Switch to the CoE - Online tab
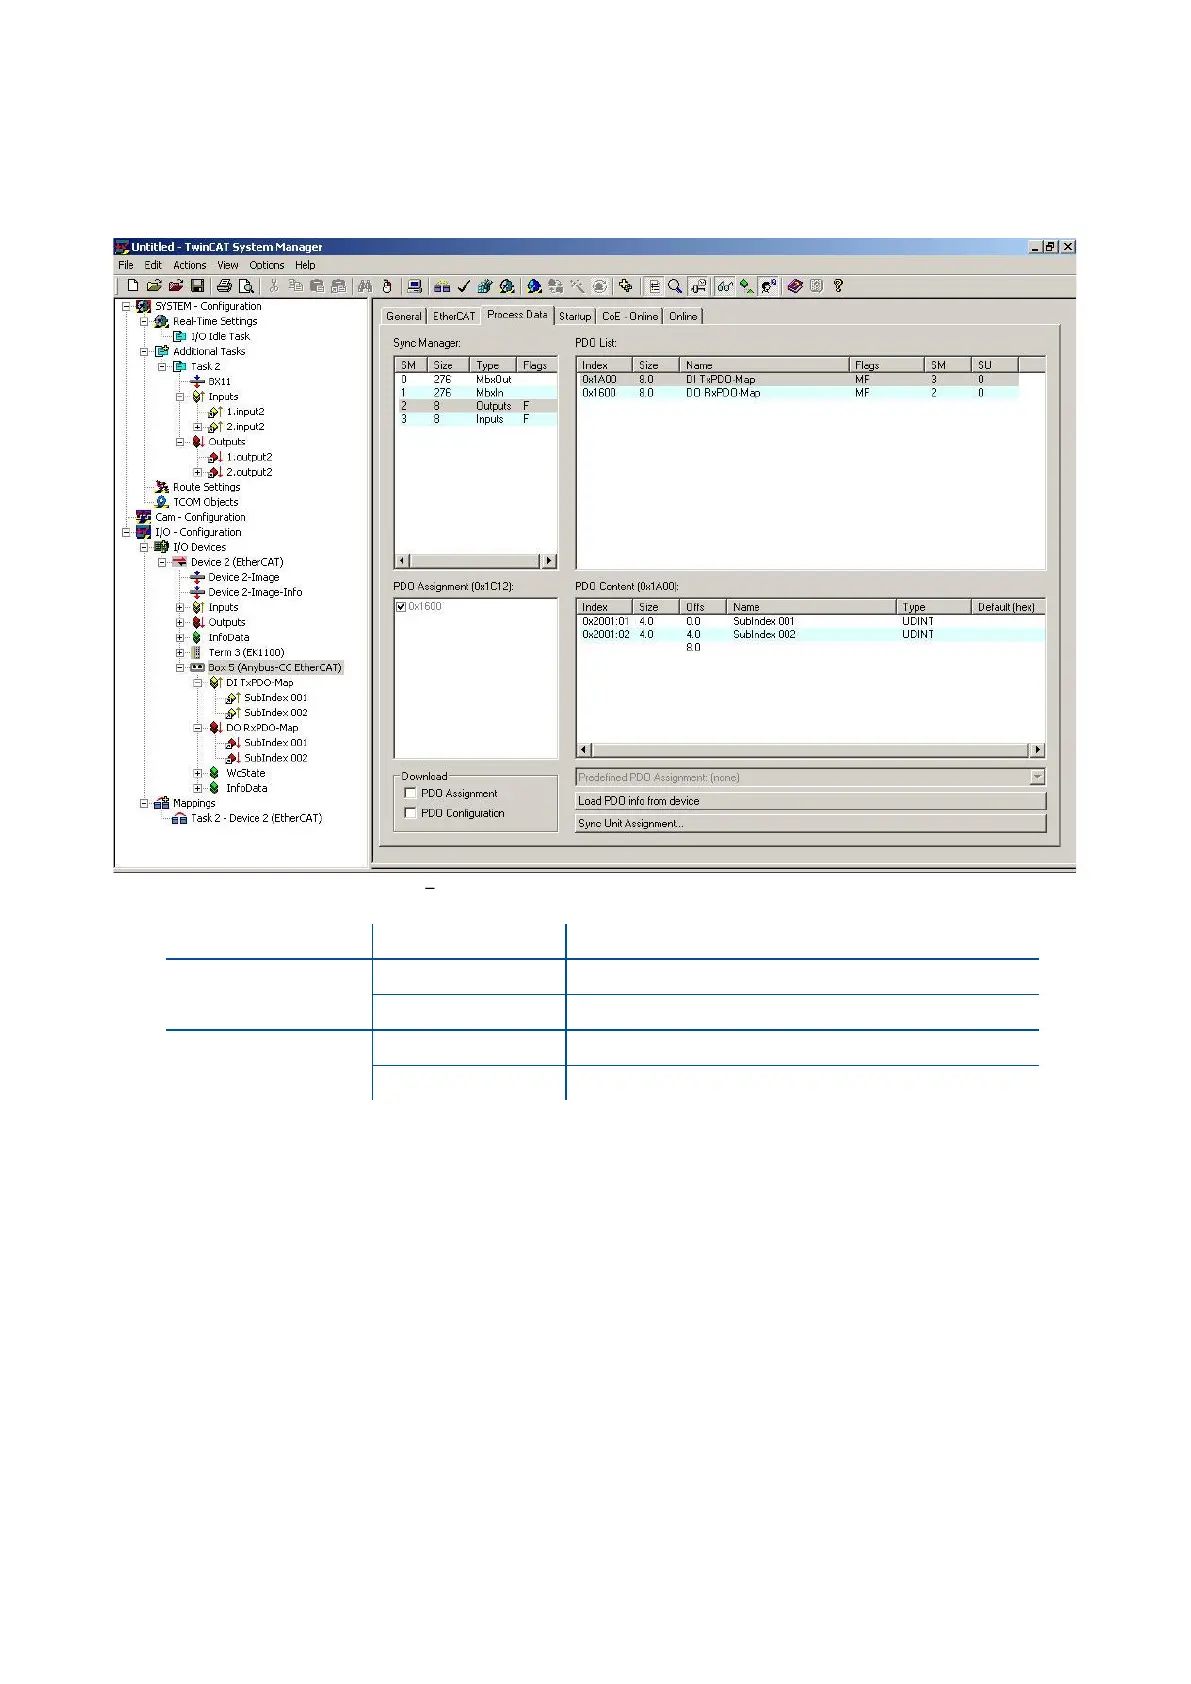 tap(629, 316)
